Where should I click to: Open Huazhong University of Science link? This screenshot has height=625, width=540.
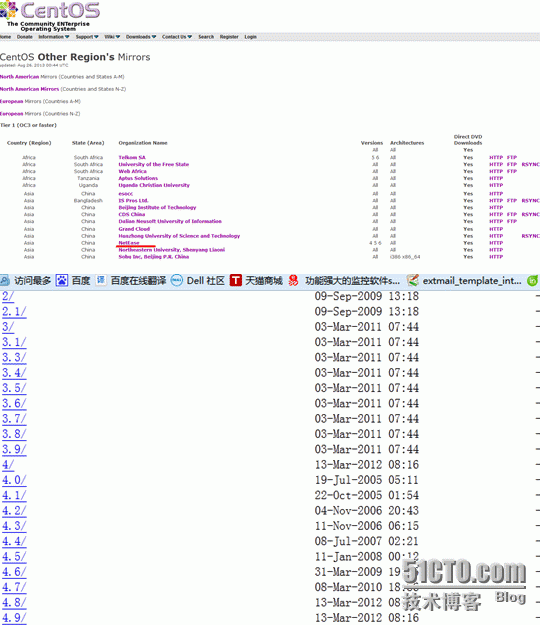[x=179, y=236]
